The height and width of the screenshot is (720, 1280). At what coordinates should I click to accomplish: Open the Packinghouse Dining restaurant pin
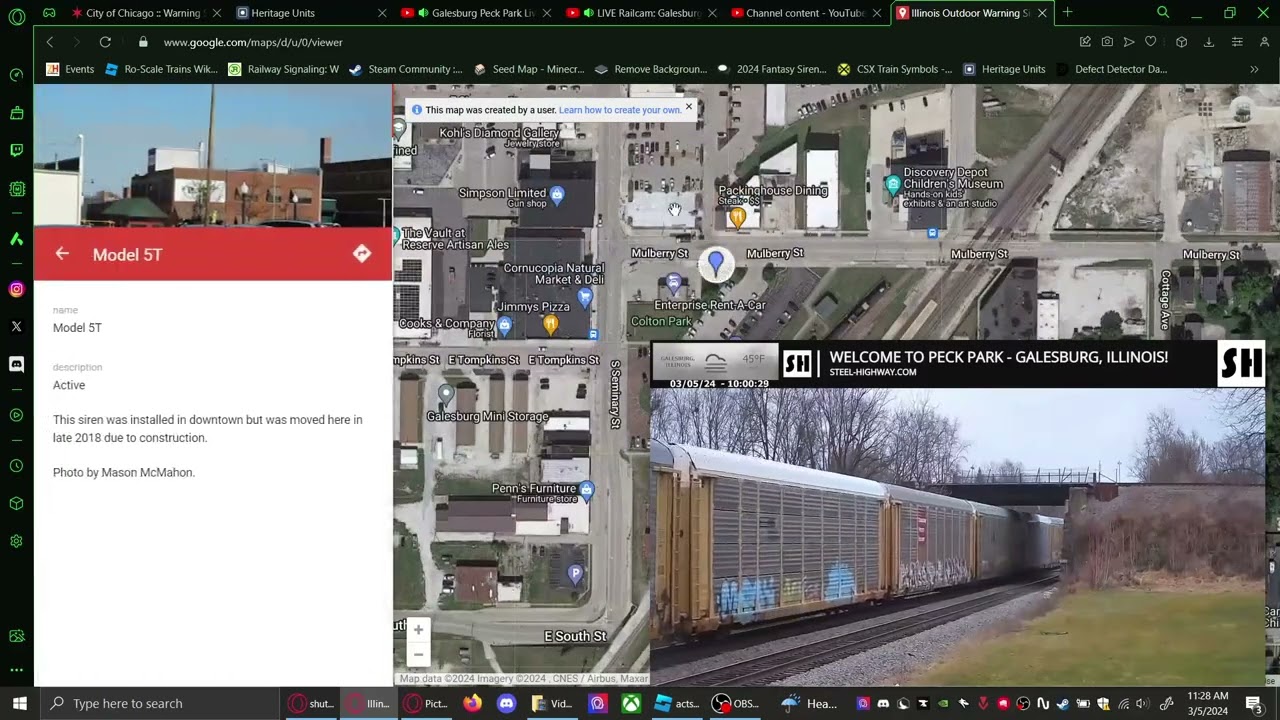coord(738,217)
